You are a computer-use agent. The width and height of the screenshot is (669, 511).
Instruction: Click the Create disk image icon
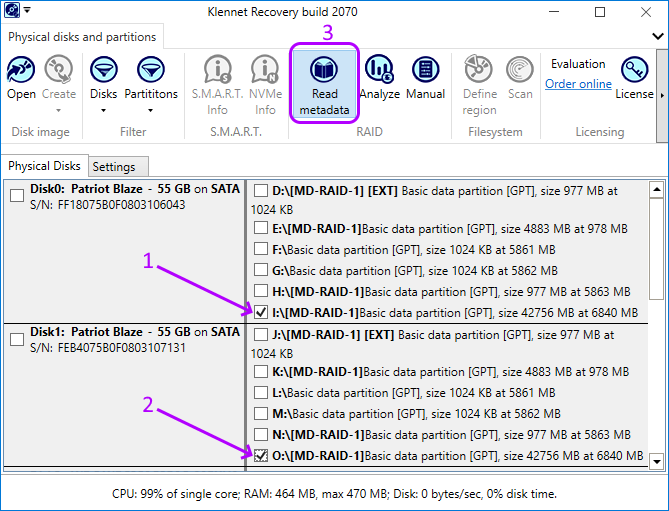[x=59, y=70]
